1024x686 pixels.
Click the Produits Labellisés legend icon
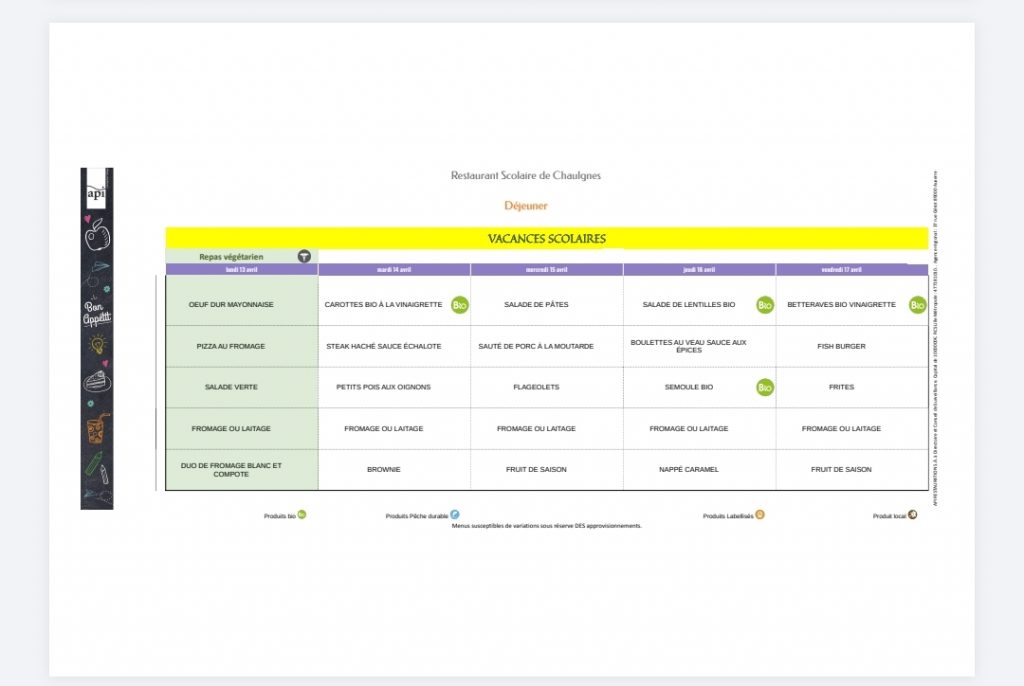coord(760,515)
